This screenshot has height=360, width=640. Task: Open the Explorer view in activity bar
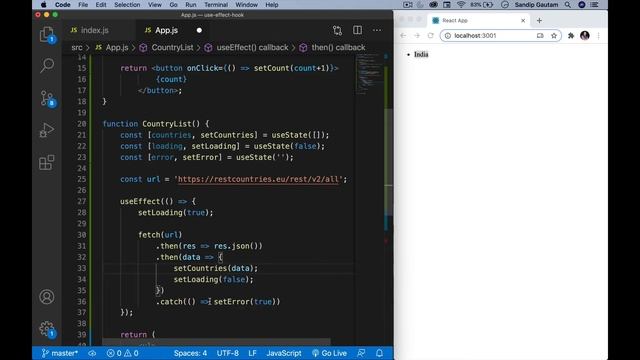[x=47, y=35]
